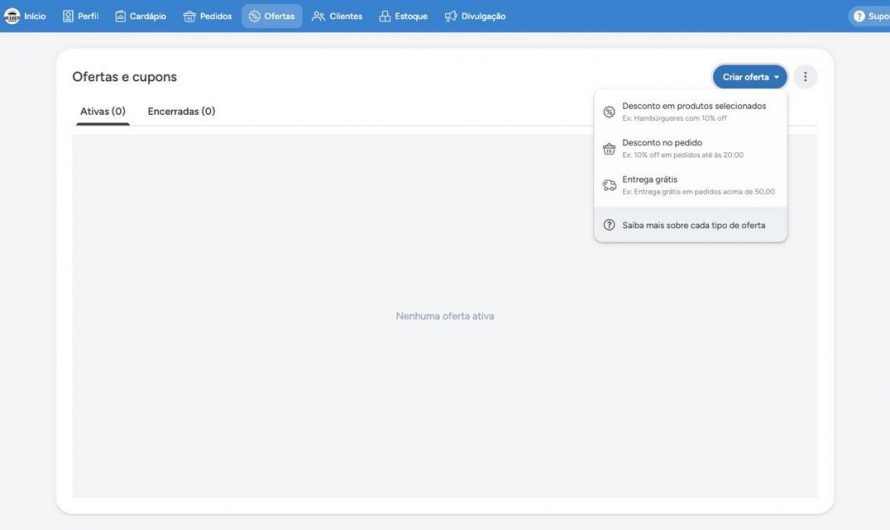Click the Pedidos basket icon
890x530 pixels.
tap(190, 16)
